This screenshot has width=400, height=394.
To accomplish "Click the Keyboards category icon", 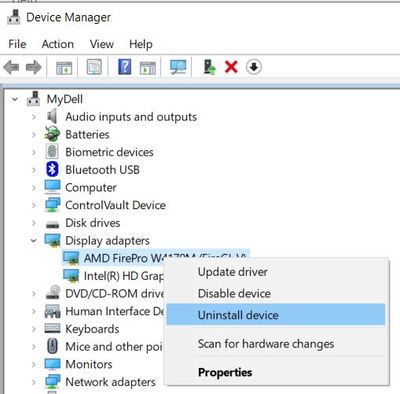I will pos(52,329).
